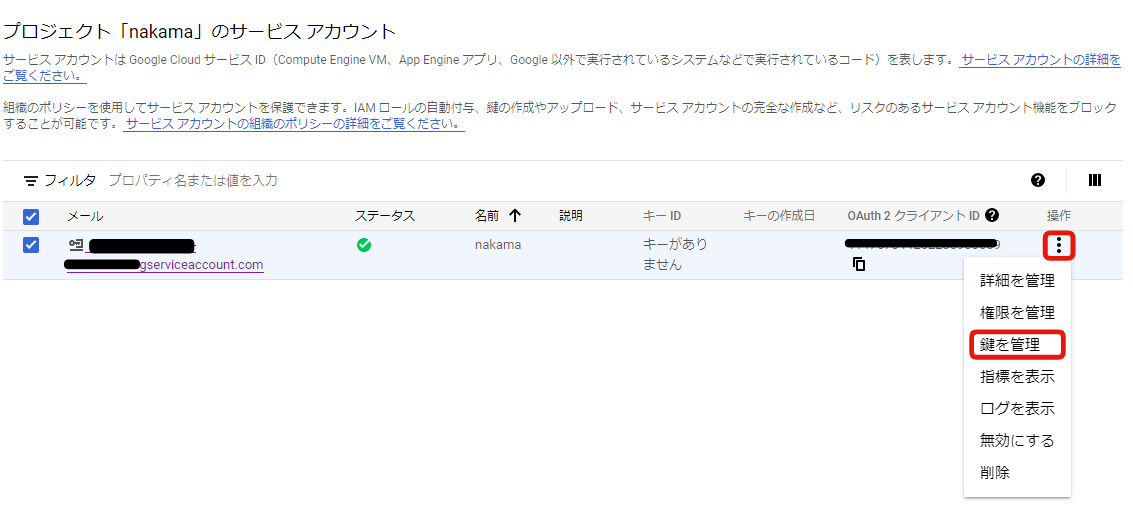Open the column display options icon
Image resolution: width=1133 pixels, height=531 pixels.
point(1094,180)
